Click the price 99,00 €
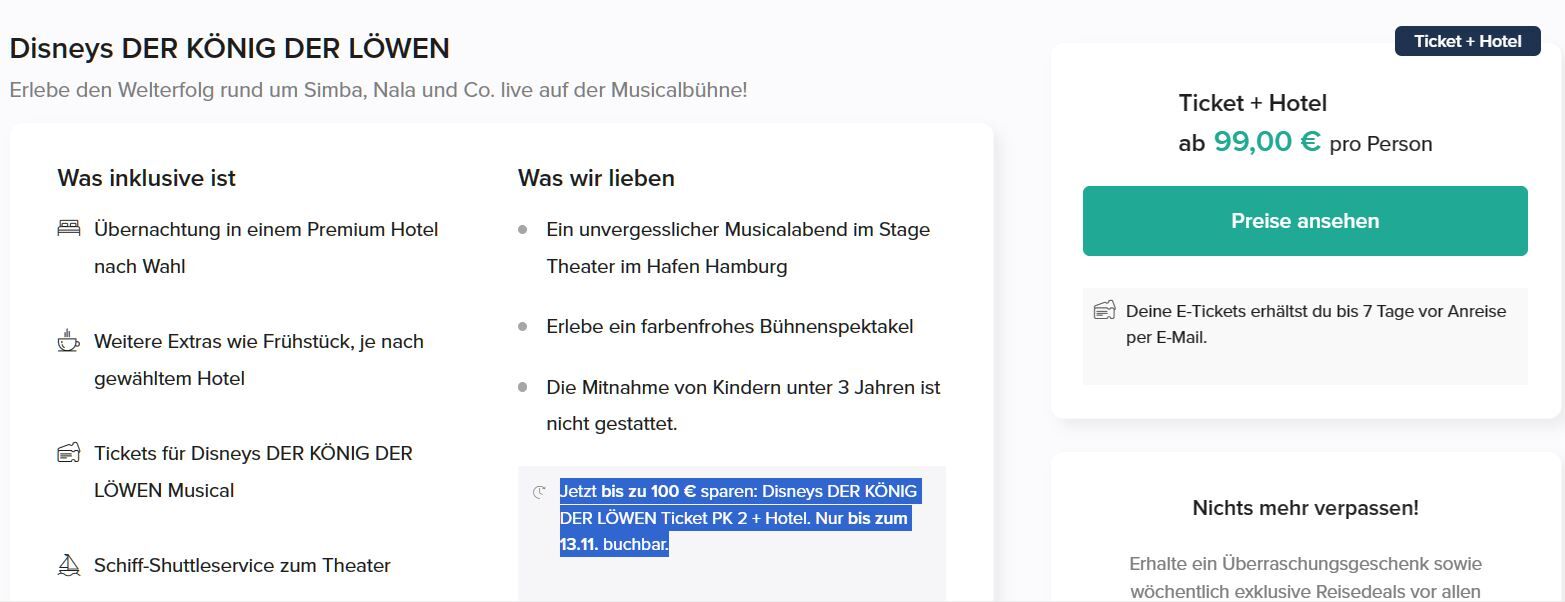This screenshot has width=1565, height=602. pyautogui.click(x=1267, y=142)
